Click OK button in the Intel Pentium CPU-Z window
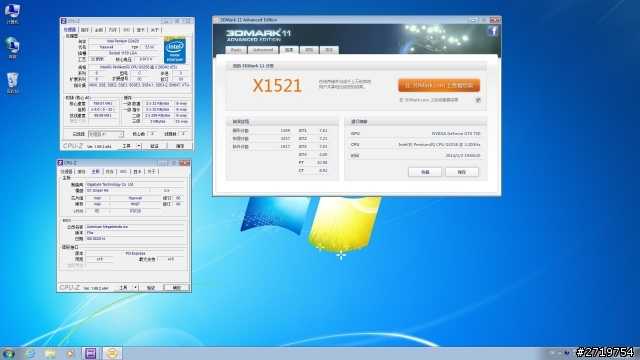Image resolution: width=640 pixels, height=360 pixels. (x=180, y=146)
